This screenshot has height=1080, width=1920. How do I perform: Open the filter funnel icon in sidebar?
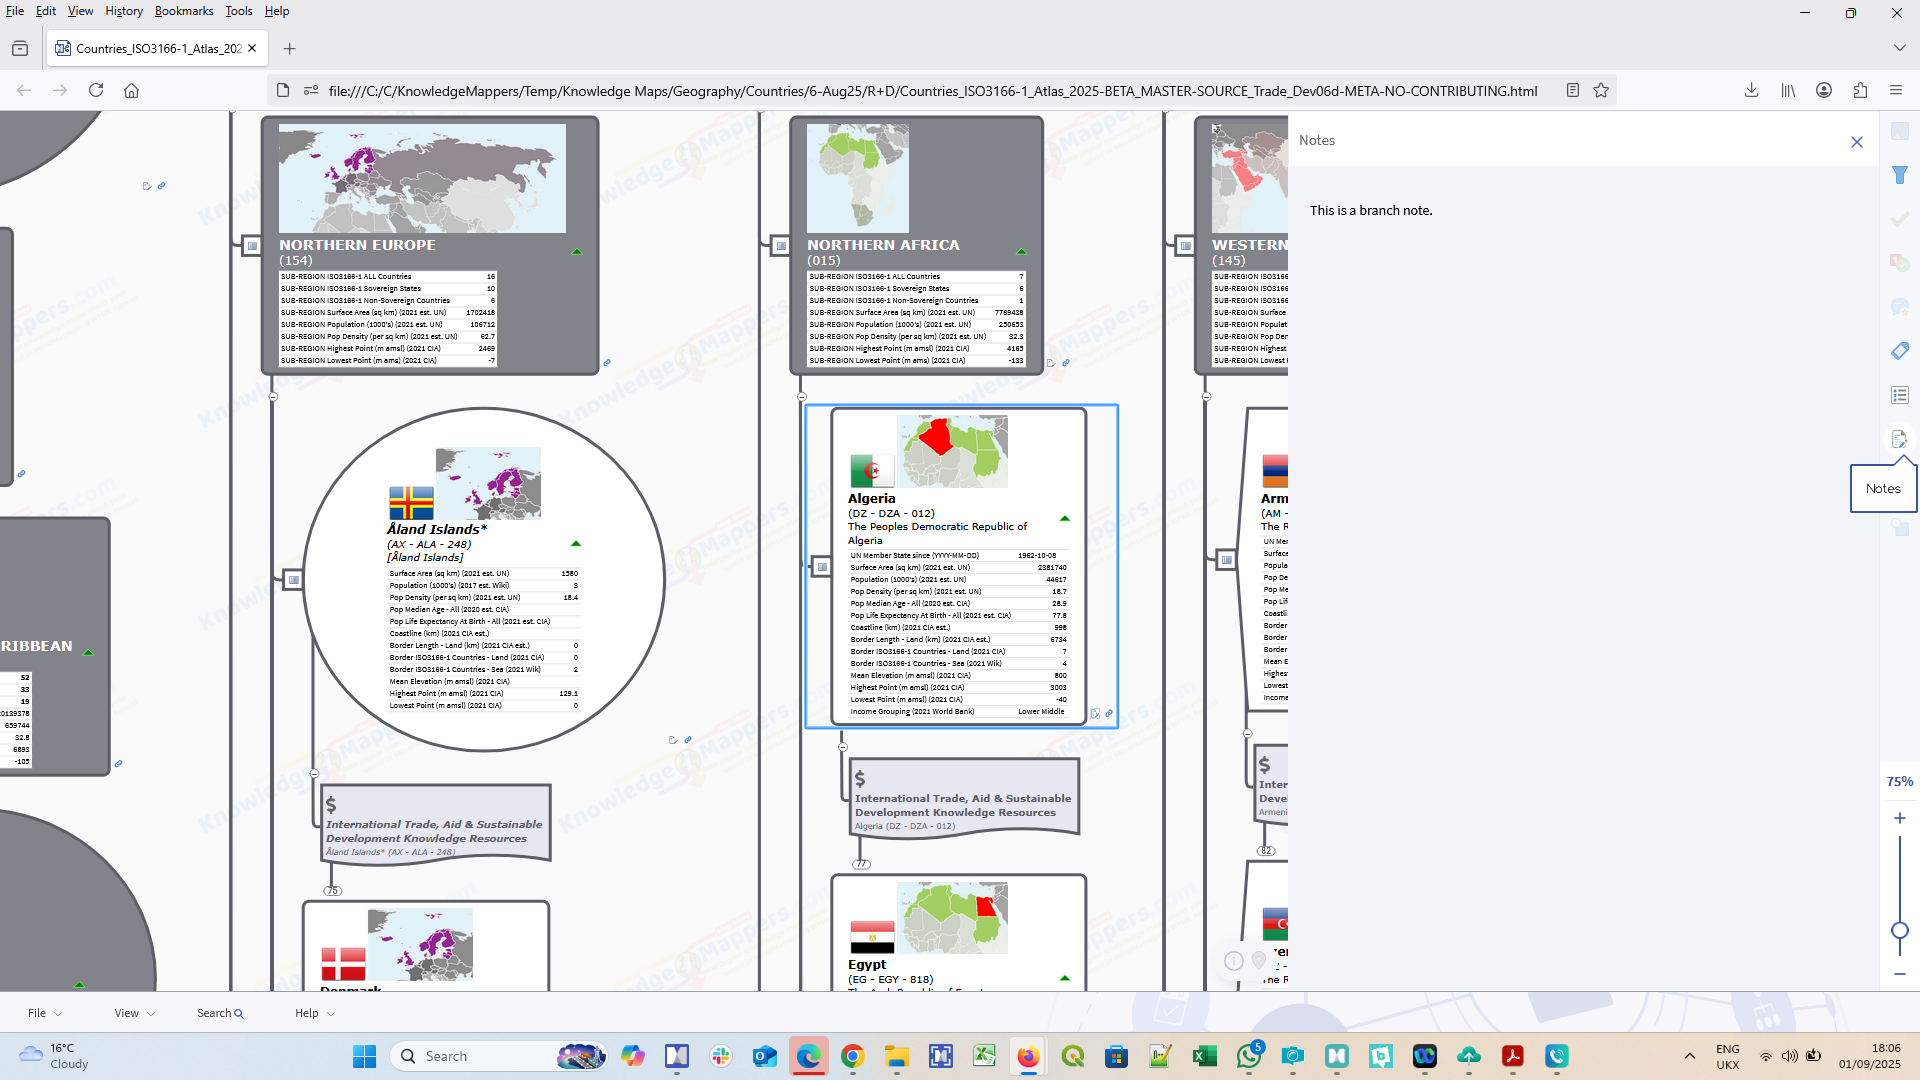click(x=1900, y=175)
